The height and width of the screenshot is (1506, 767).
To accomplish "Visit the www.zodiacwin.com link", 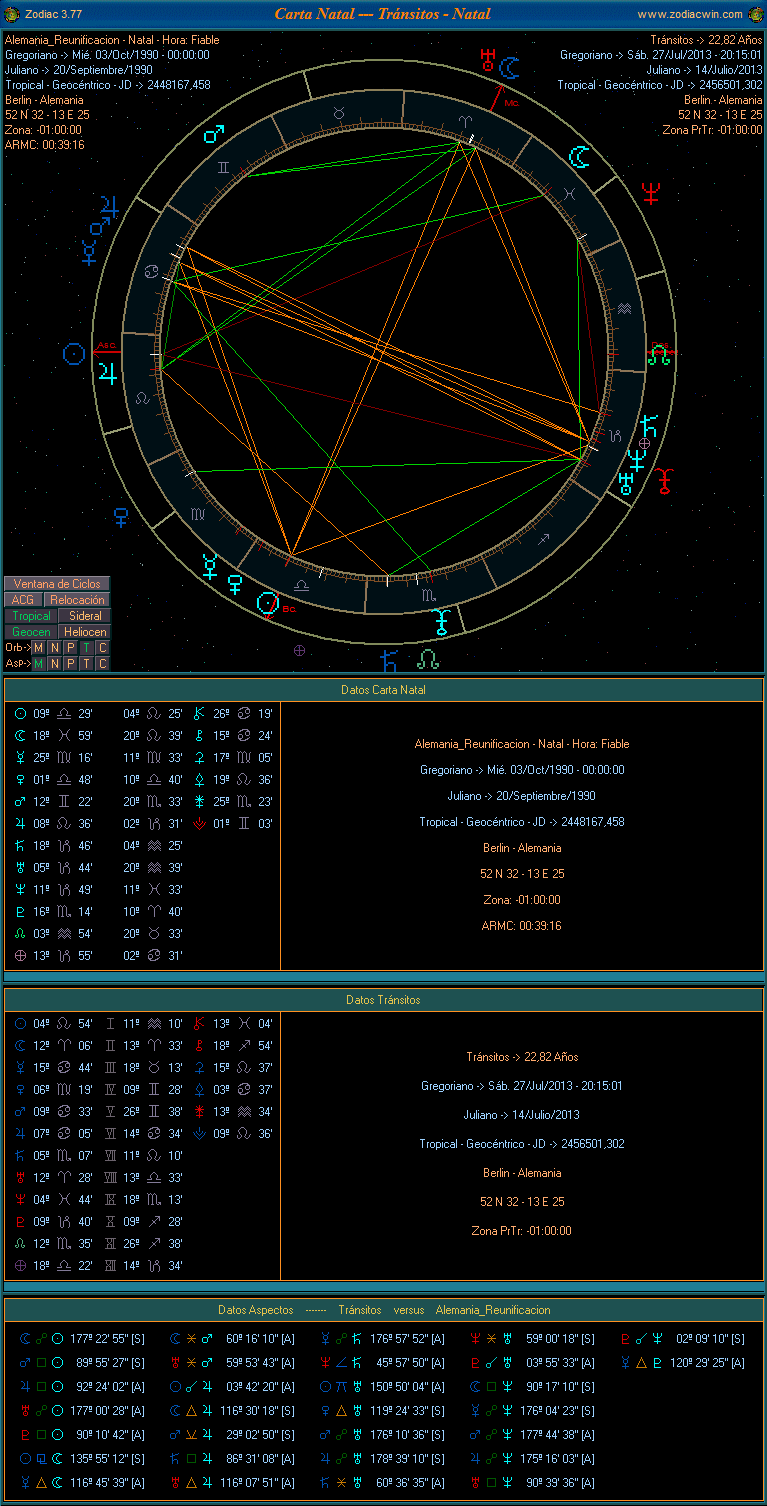I will pyautogui.click(x=690, y=14).
